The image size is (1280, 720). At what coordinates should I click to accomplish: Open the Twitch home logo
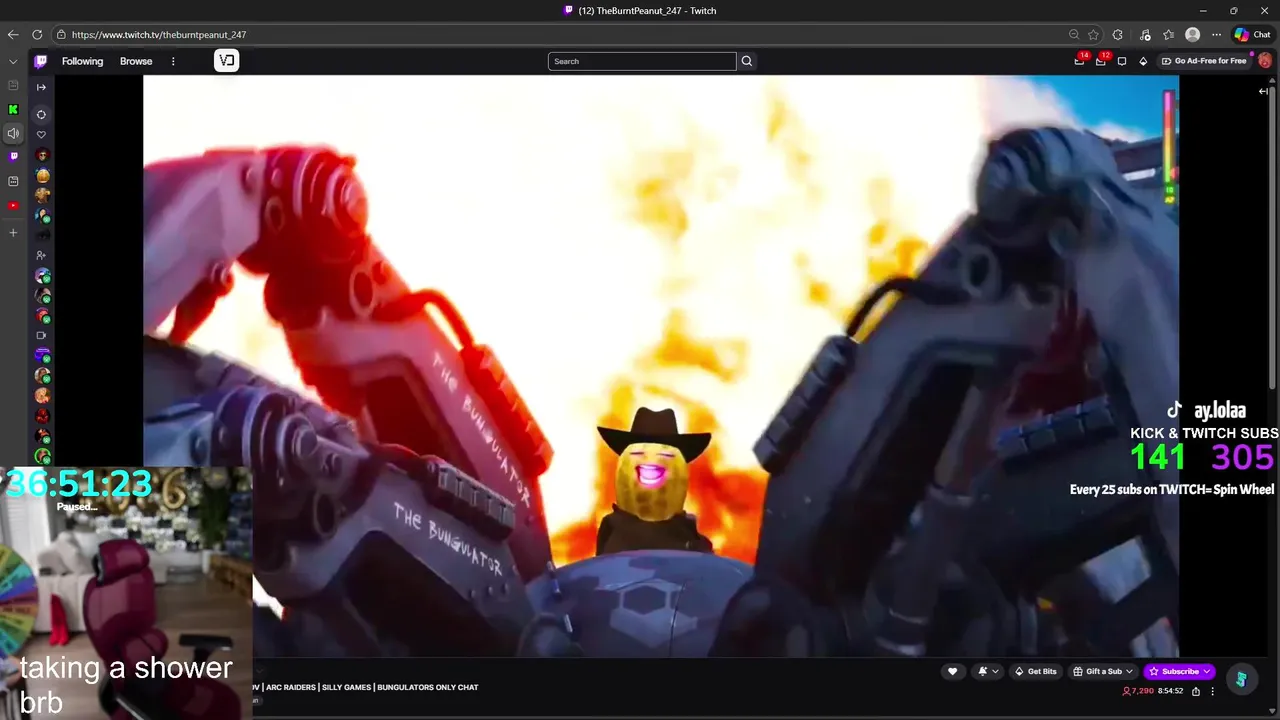pos(41,61)
